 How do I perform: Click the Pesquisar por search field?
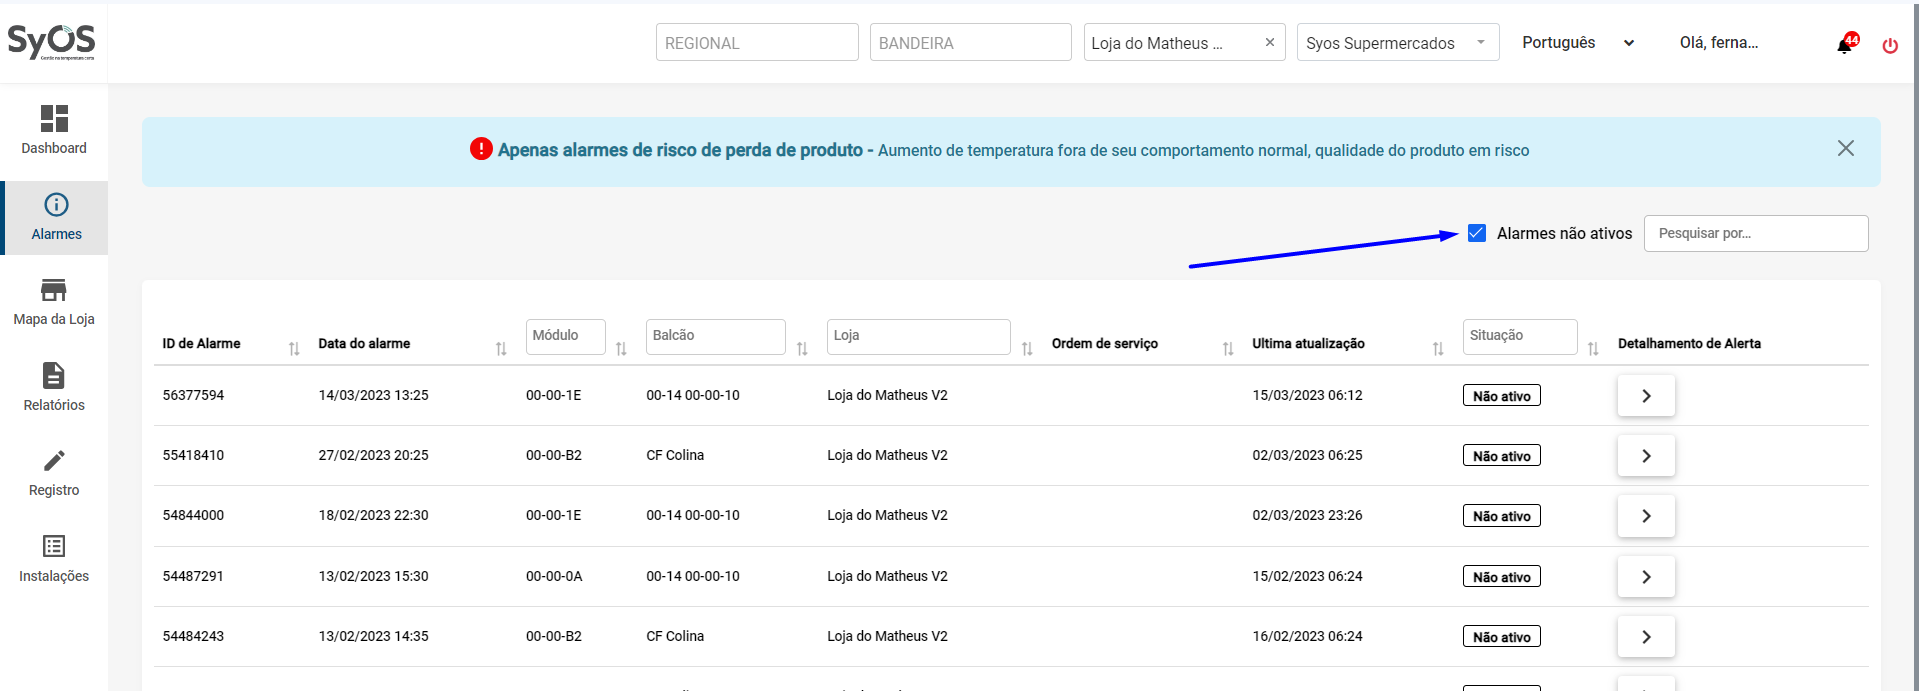[x=1755, y=233]
